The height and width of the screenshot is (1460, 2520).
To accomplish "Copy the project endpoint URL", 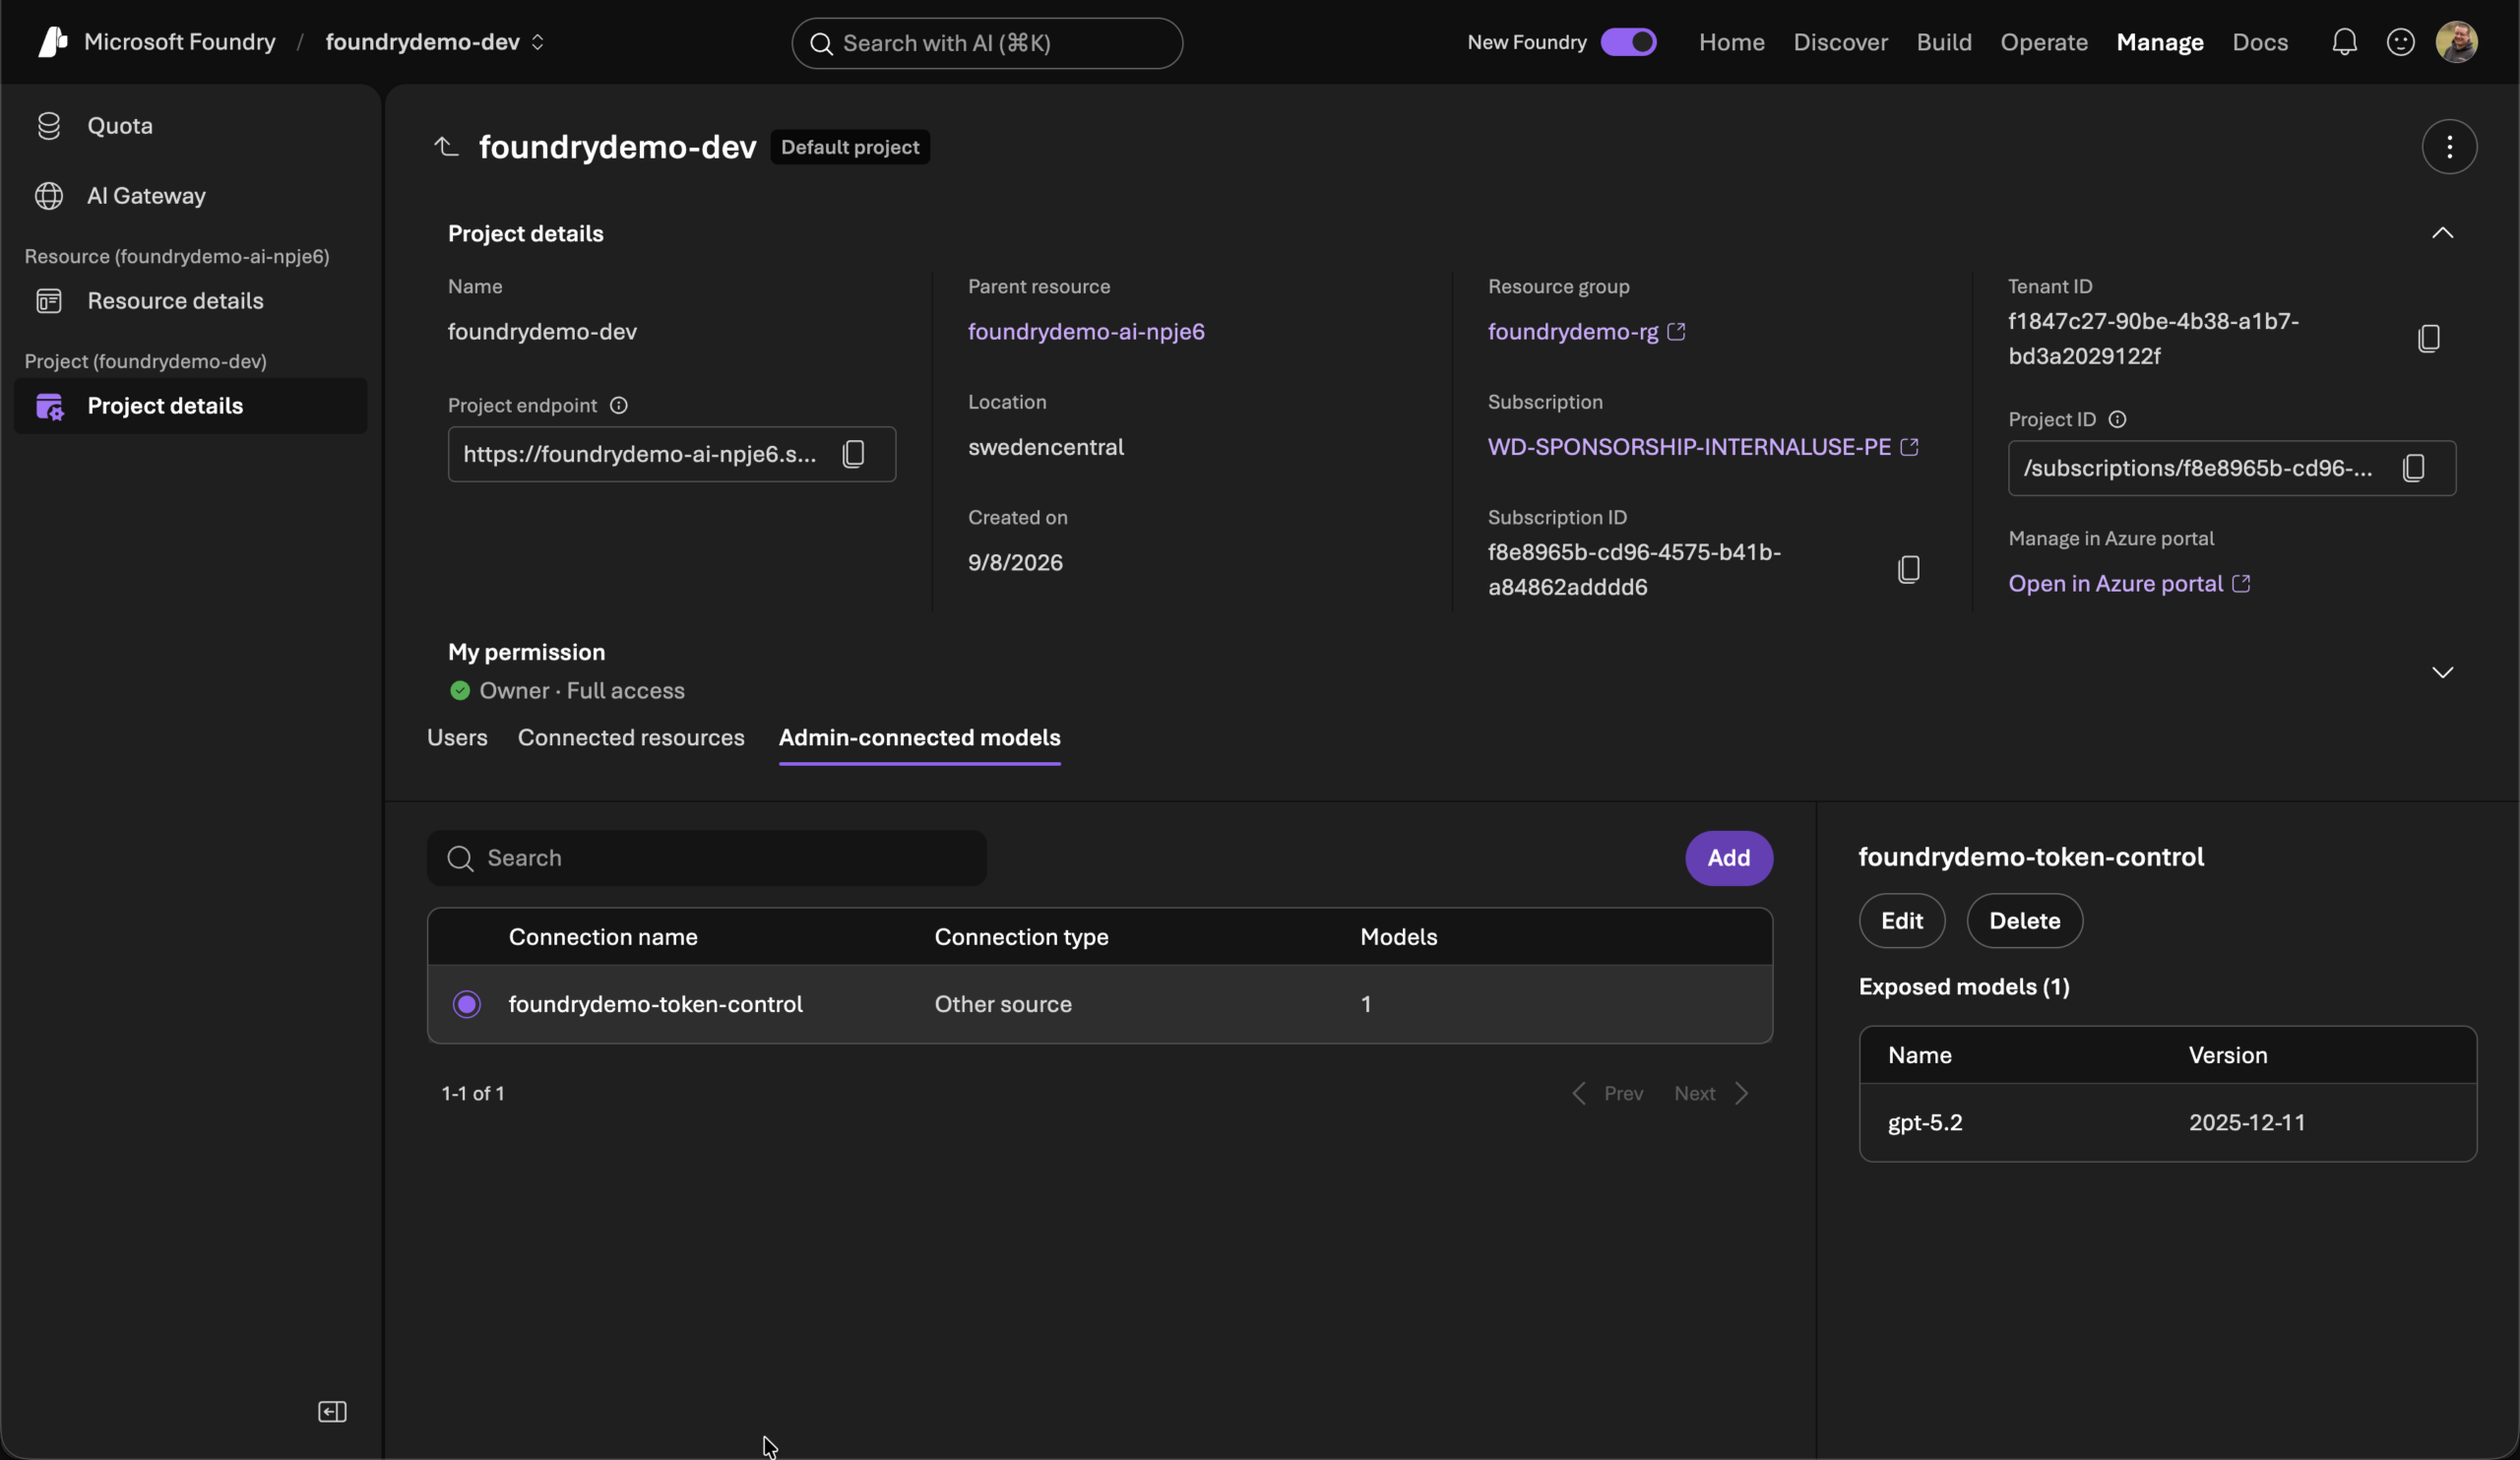I will pos(853,454).
